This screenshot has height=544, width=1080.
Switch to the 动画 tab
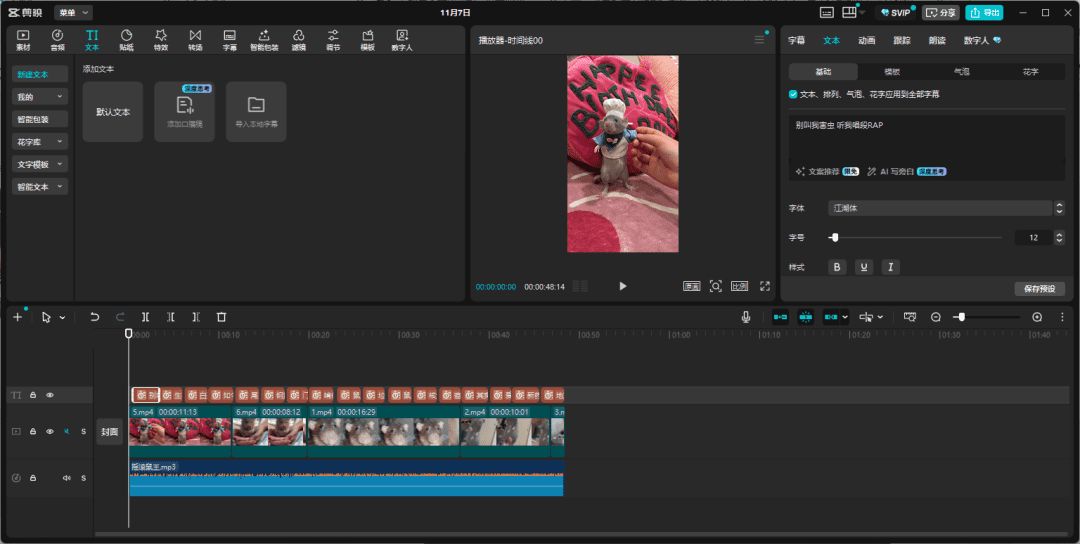point(866,41)
